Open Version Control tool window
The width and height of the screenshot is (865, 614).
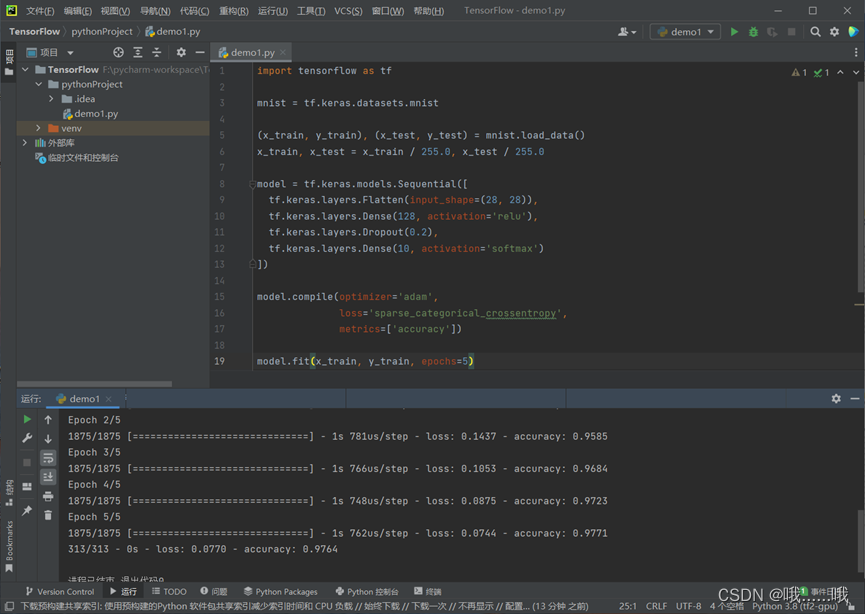point(60,591)
